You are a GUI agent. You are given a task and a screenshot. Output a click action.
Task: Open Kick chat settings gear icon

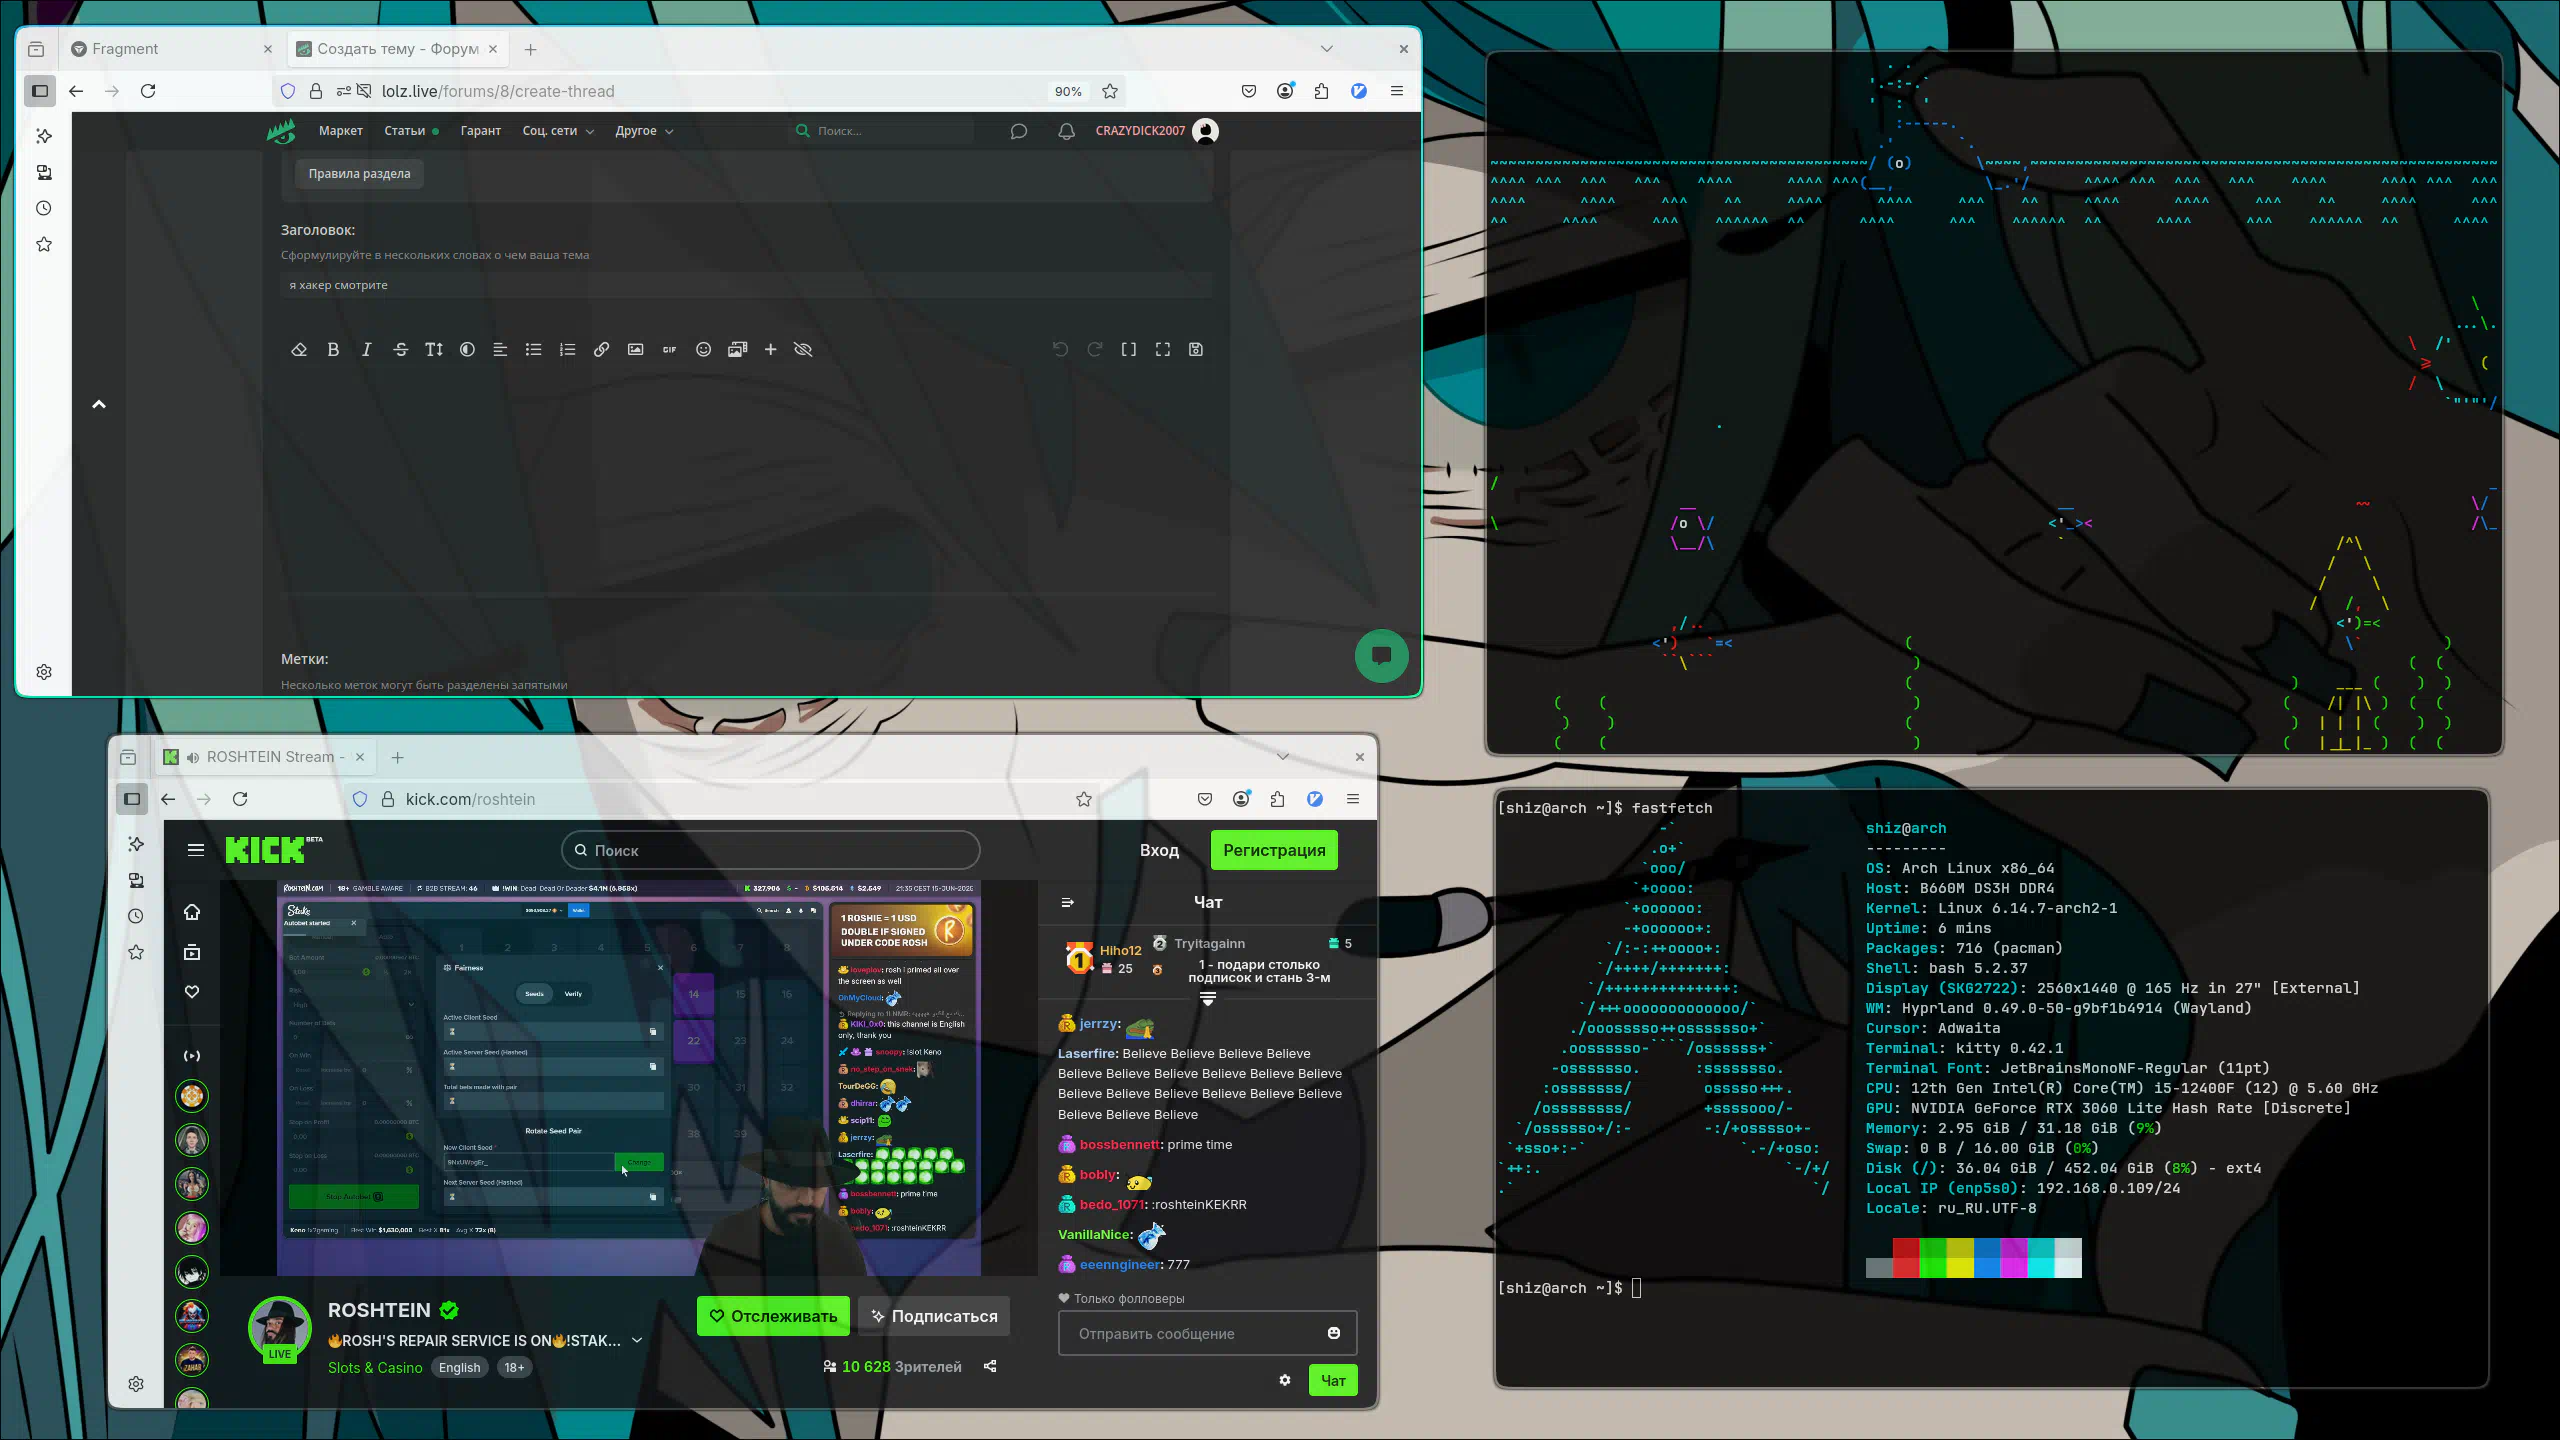[1285, 1381]
